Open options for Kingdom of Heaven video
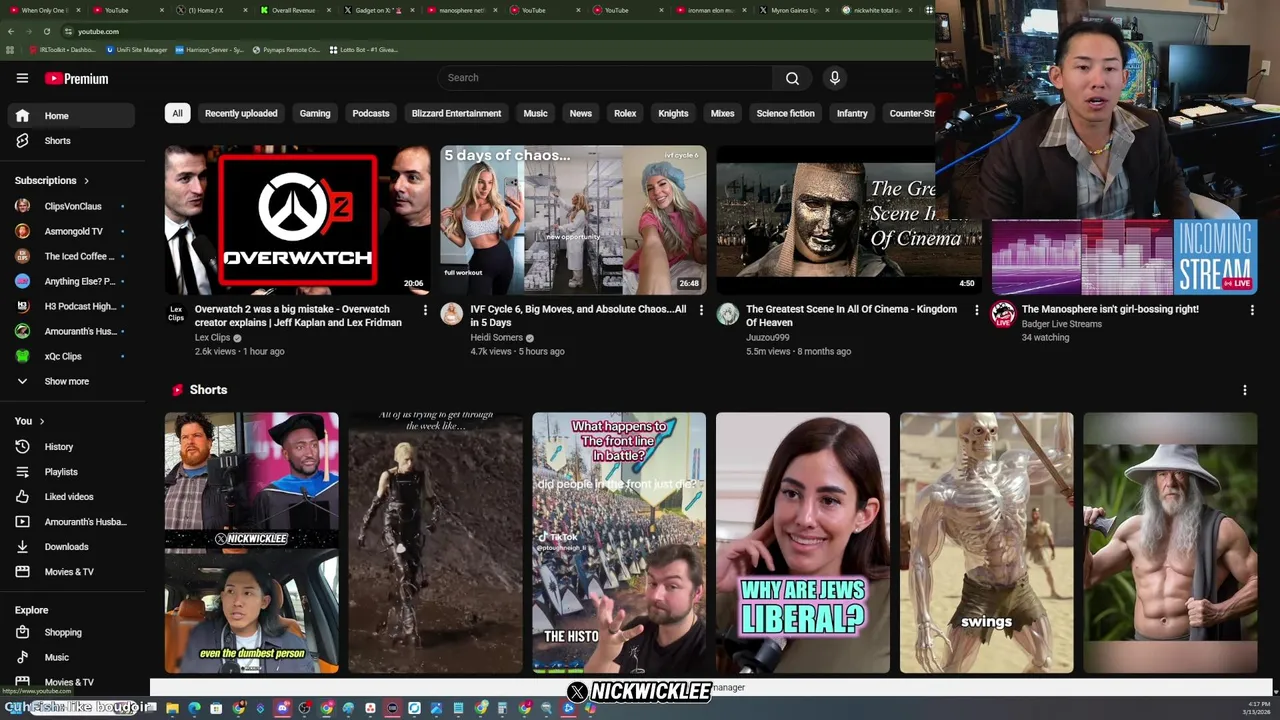Screen dimensions: 1280x720 (977, 310)
